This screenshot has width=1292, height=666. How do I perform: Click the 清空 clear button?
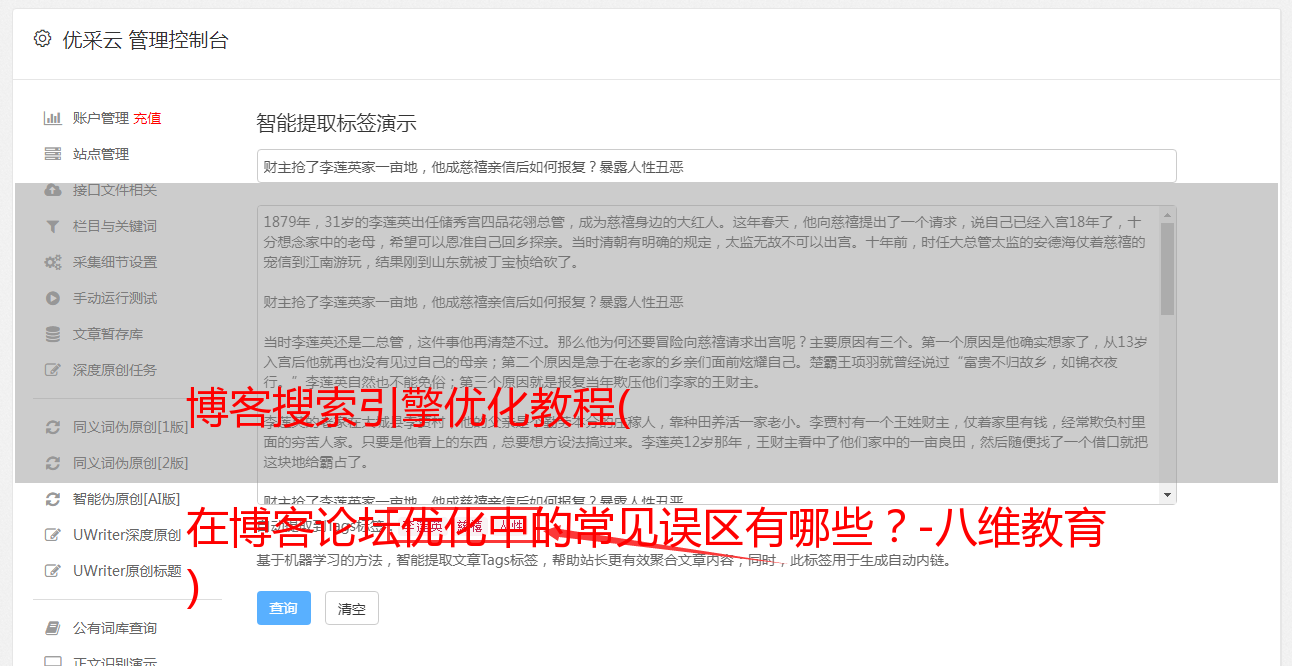point(352,608)
